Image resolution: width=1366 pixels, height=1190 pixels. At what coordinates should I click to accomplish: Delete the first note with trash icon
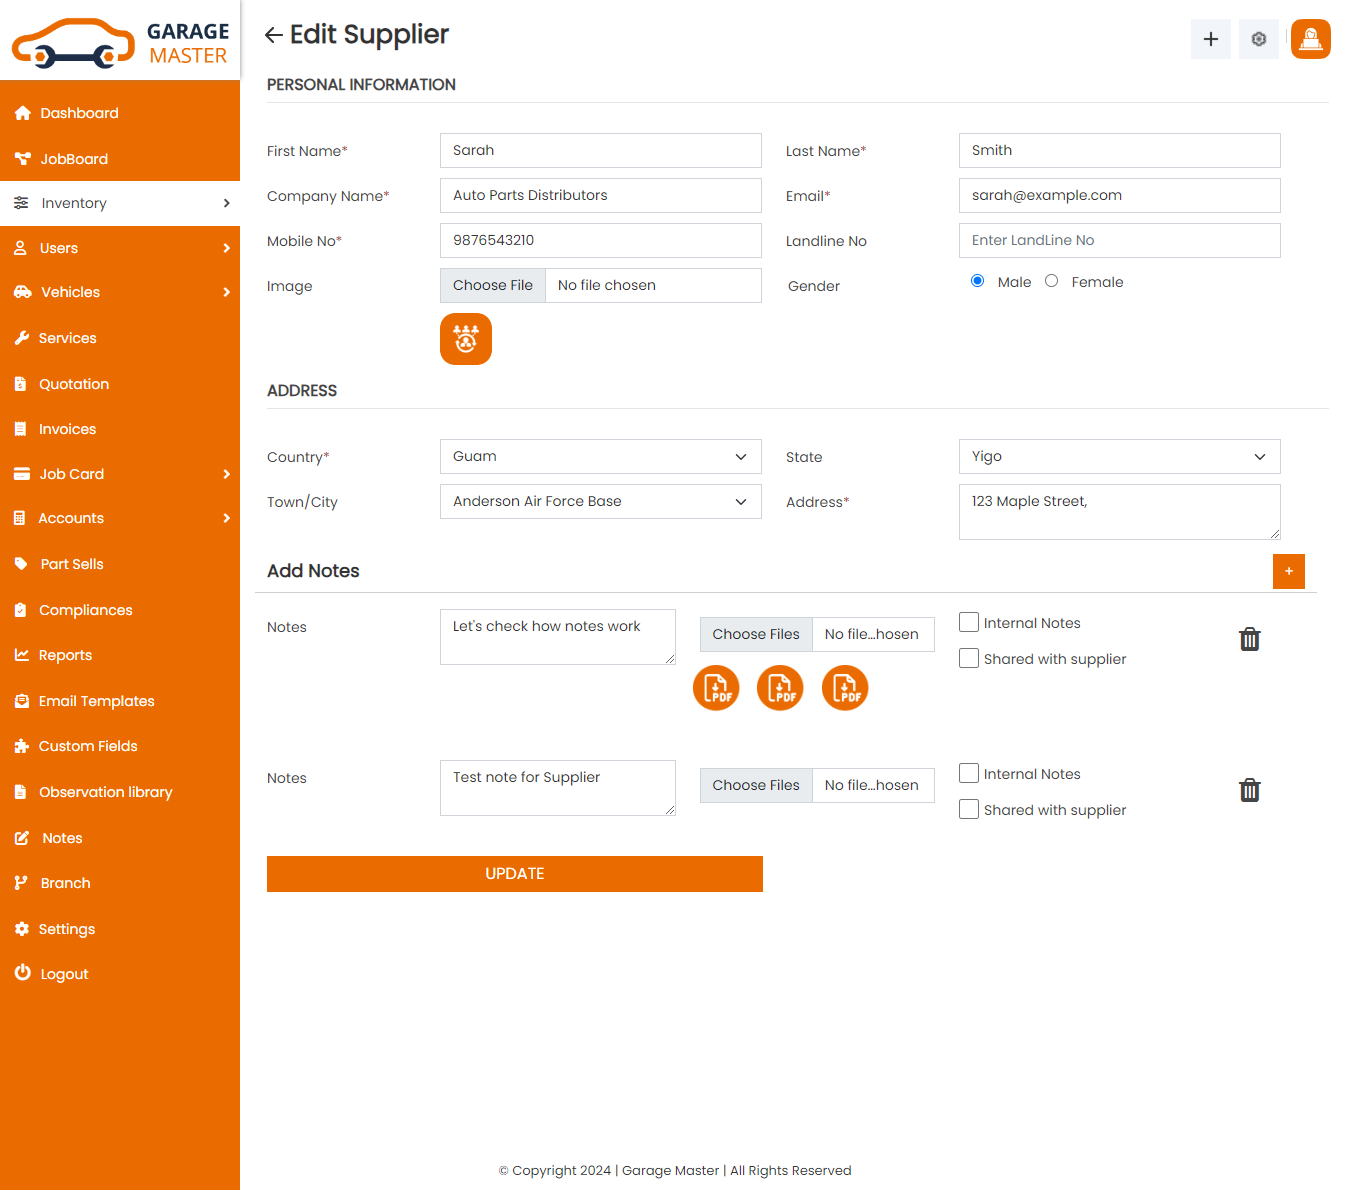pos(1249,639)
